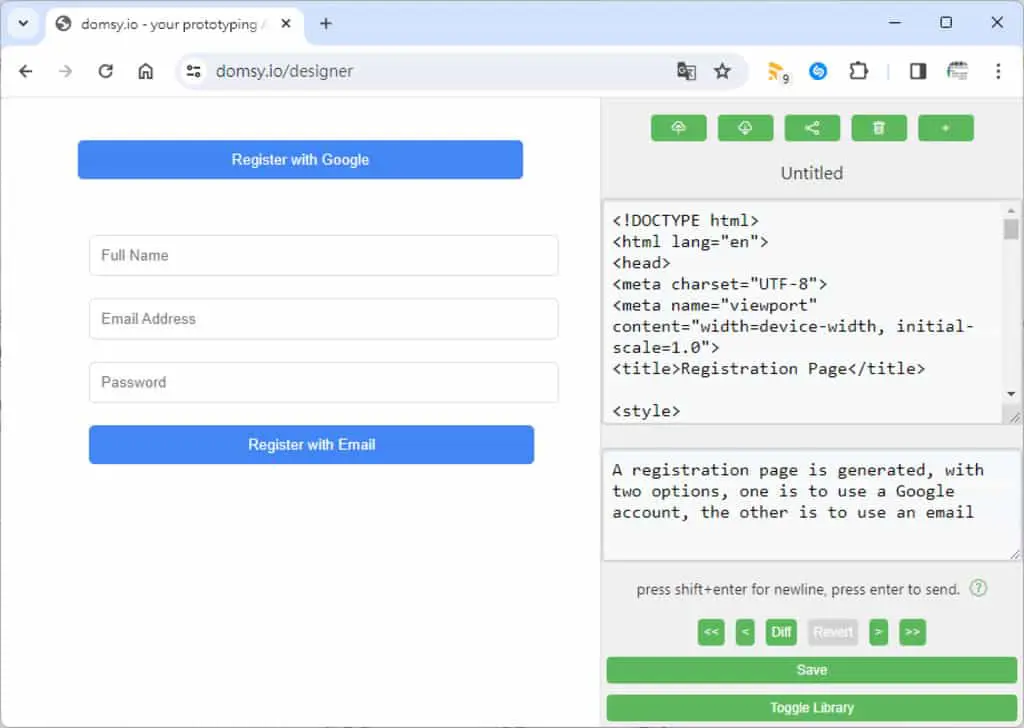Click the green cloud upload icon button
Screen dimensions: 1024x728
(679, 128)
